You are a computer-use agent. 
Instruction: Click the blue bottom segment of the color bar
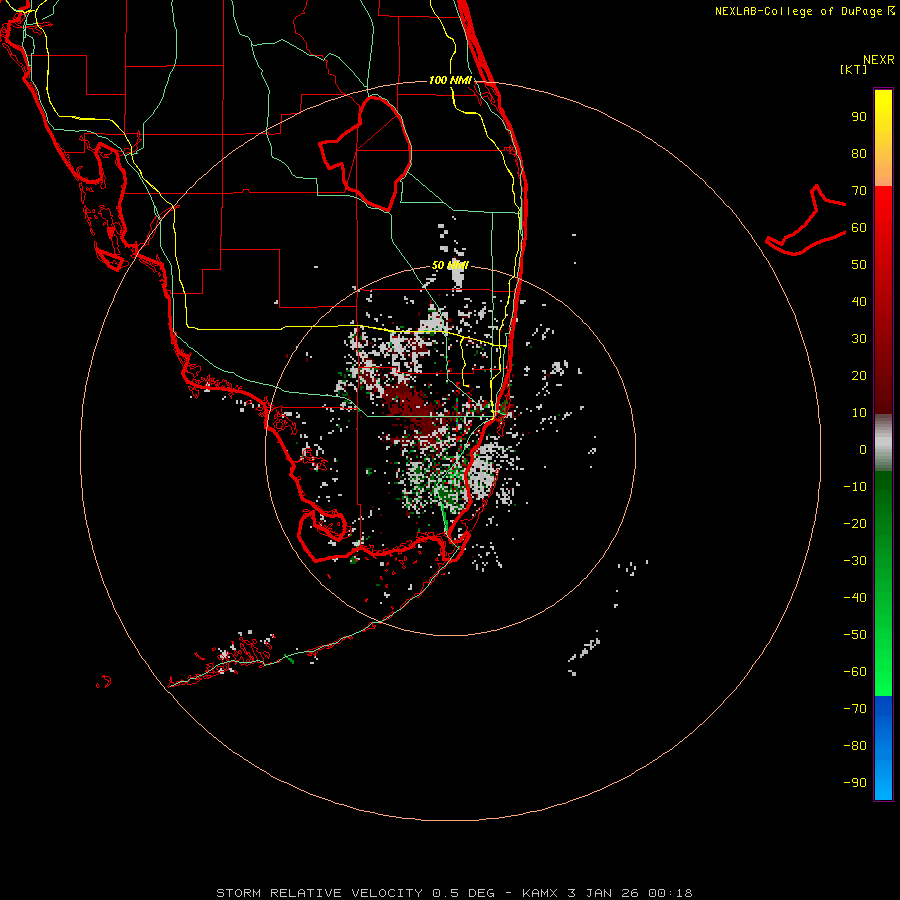click(883, 748)
